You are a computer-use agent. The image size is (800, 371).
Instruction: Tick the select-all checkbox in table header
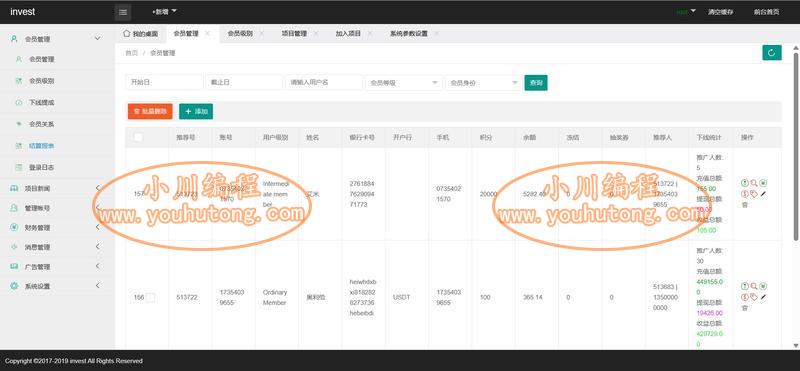click(138, 137)
